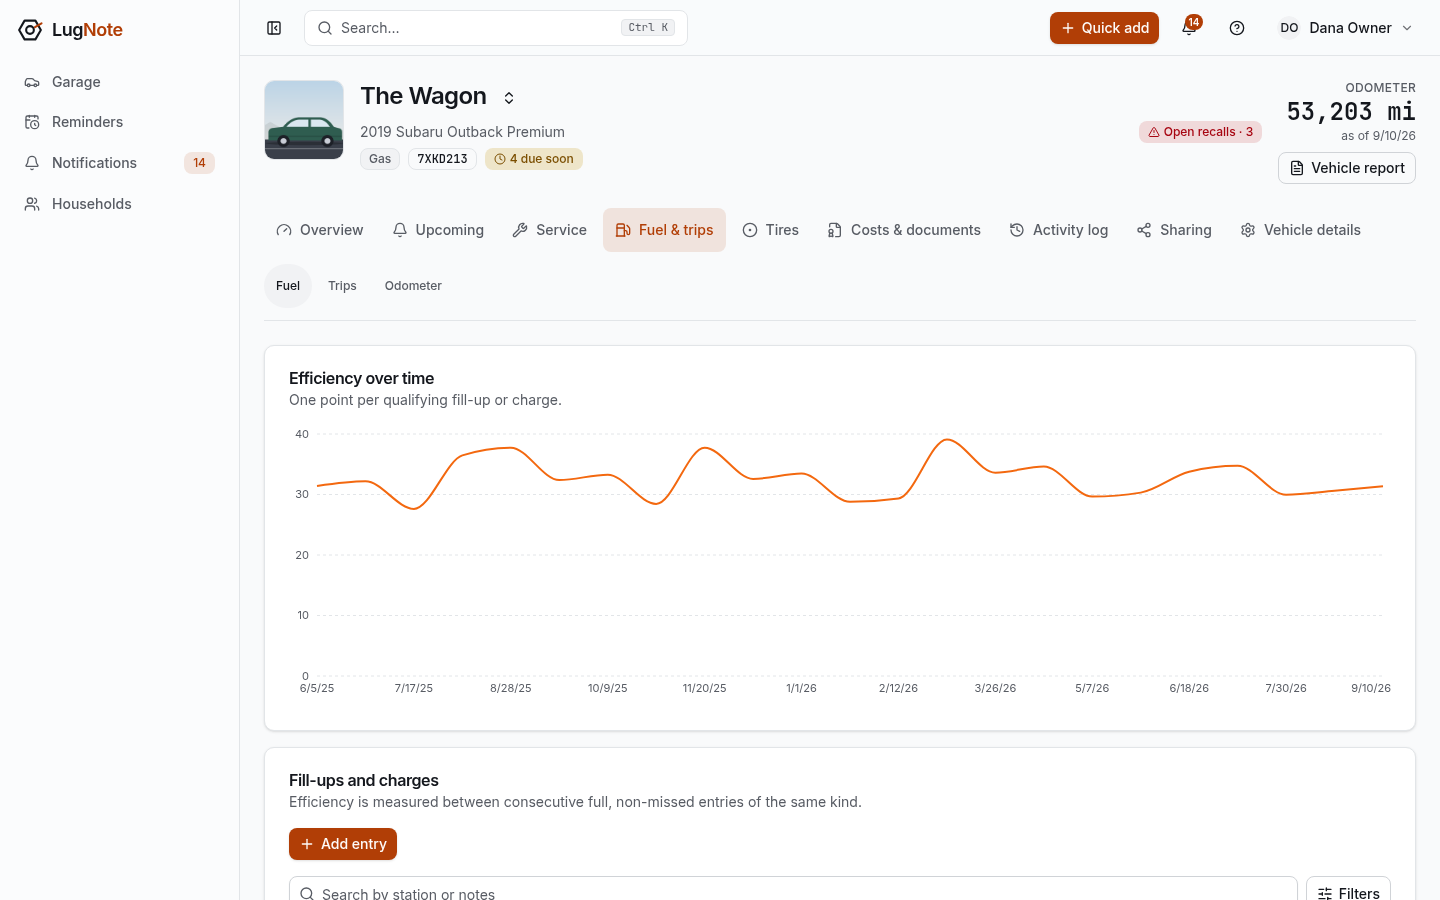Click the 11/20/25 chart axis label
The height and width of the screenshot is (900, 1440).
(705, 688)
